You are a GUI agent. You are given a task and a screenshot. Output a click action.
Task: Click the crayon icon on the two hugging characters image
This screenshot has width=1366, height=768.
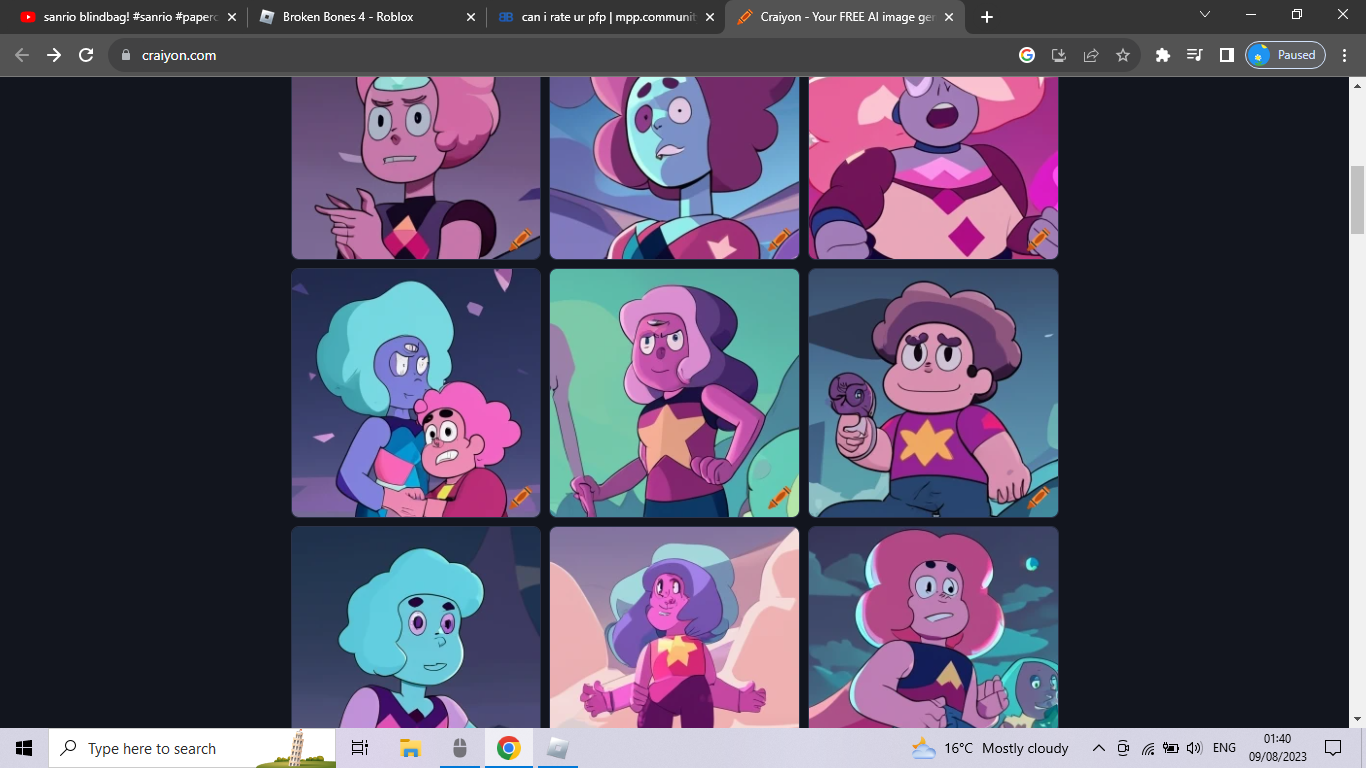pyautogui.click(x=521, y=498)
